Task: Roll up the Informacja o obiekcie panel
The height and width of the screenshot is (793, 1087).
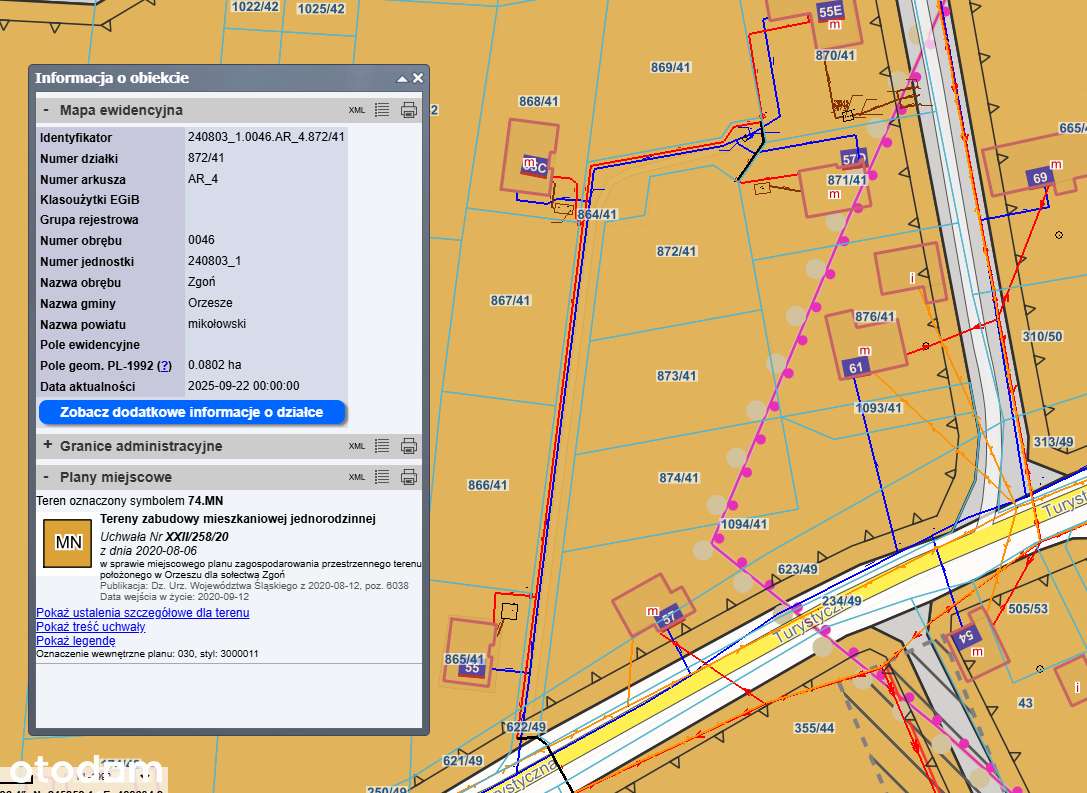Action: pos(402,78)
